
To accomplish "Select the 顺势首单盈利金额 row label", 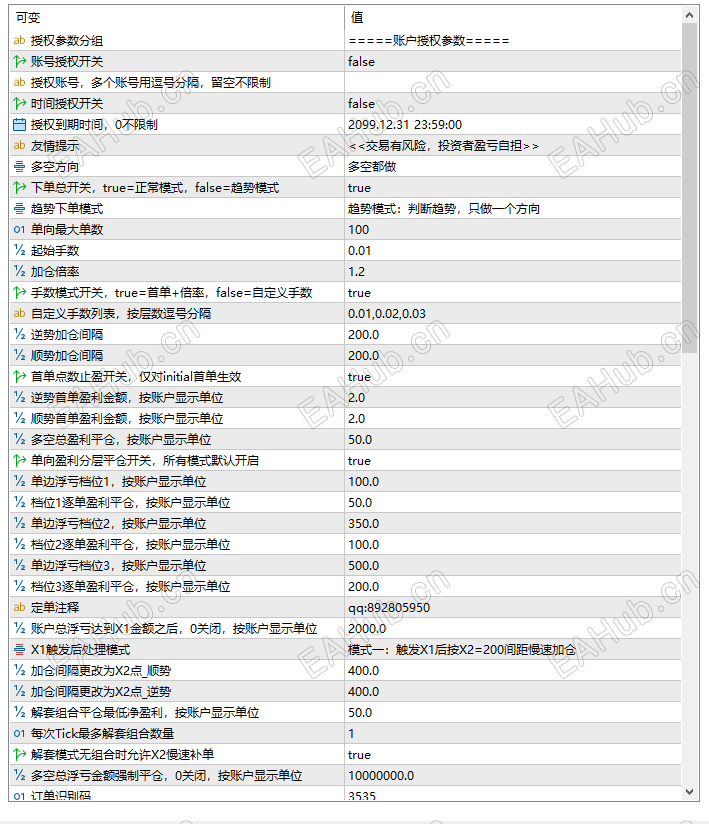I will 127,419.
